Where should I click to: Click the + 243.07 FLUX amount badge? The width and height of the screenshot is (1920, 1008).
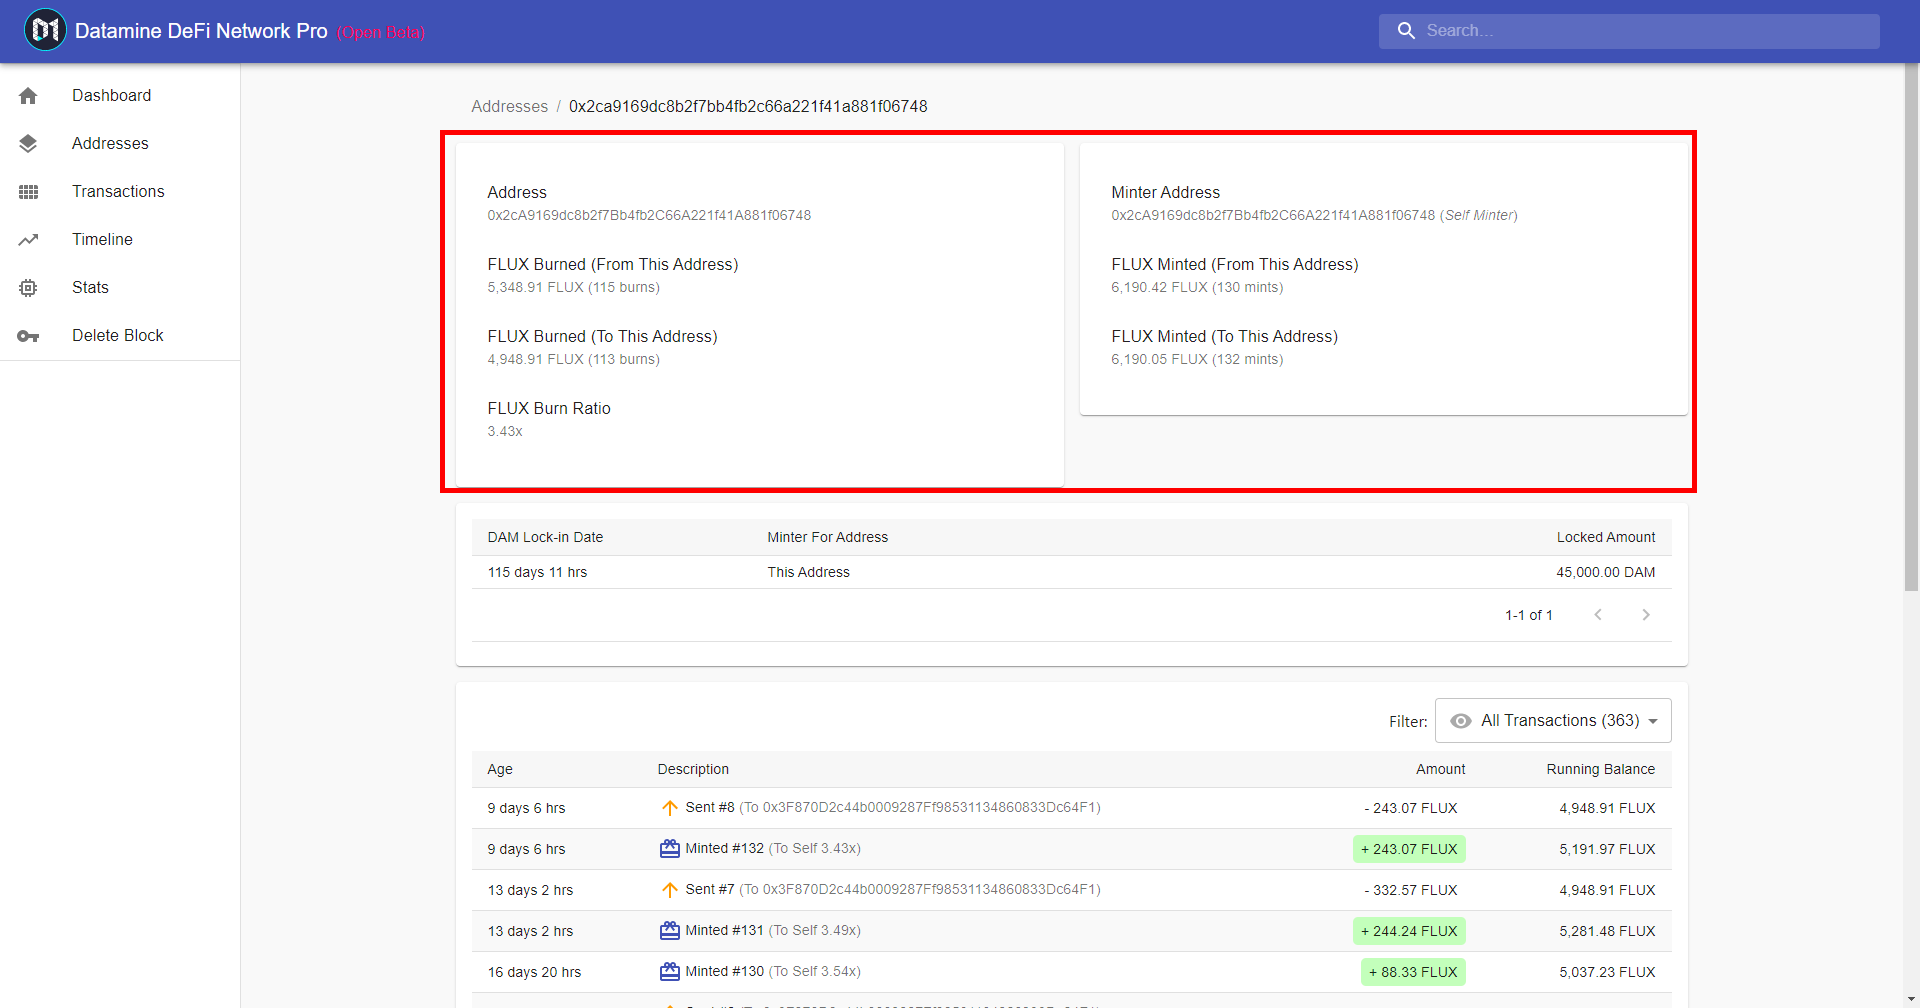tap(1409, 849)
